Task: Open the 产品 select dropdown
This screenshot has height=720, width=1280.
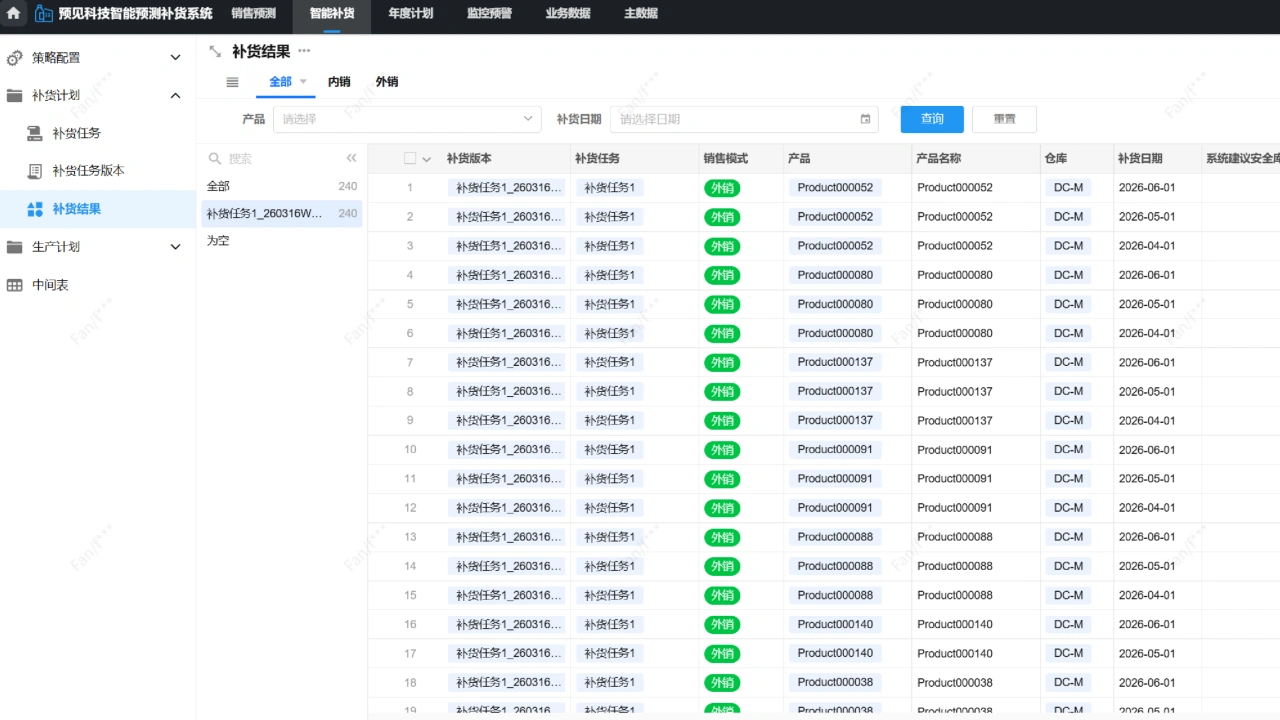Action: point(407,119)
